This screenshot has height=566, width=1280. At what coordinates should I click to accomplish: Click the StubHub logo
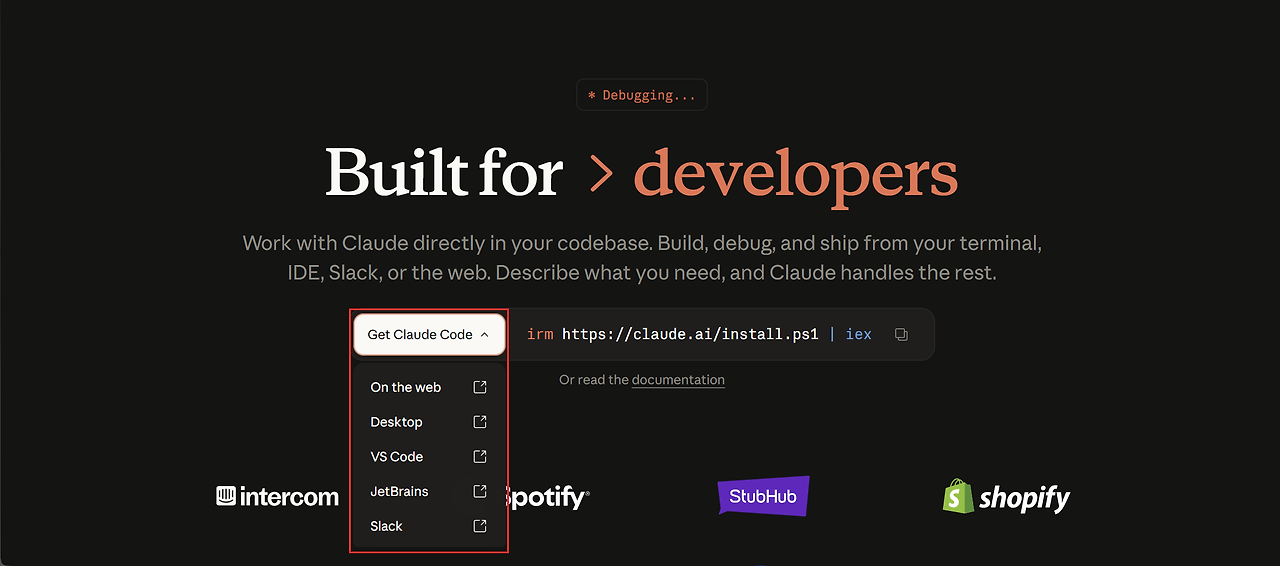pos(763,495)
